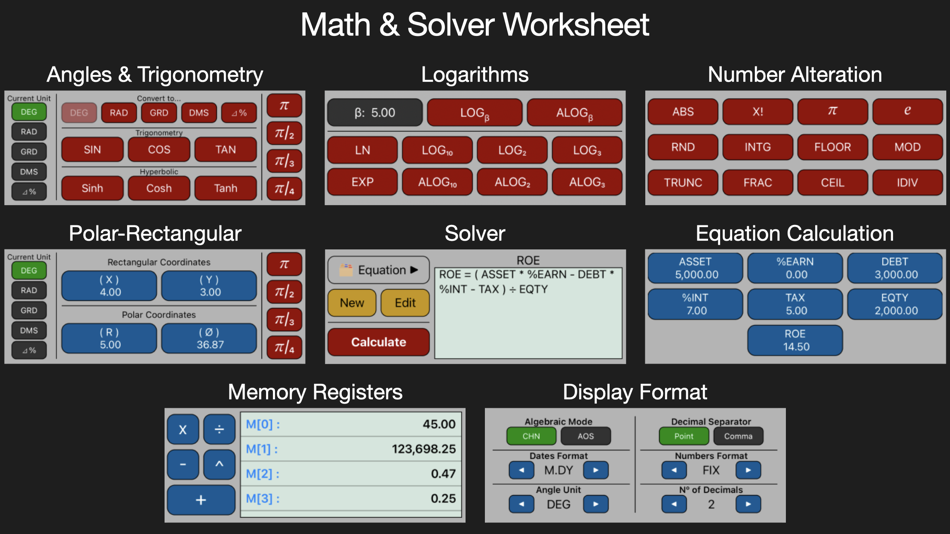The width and height of the screenshot is (950, 534).
Task: Set Dates Format to next option
Action: 596,470
